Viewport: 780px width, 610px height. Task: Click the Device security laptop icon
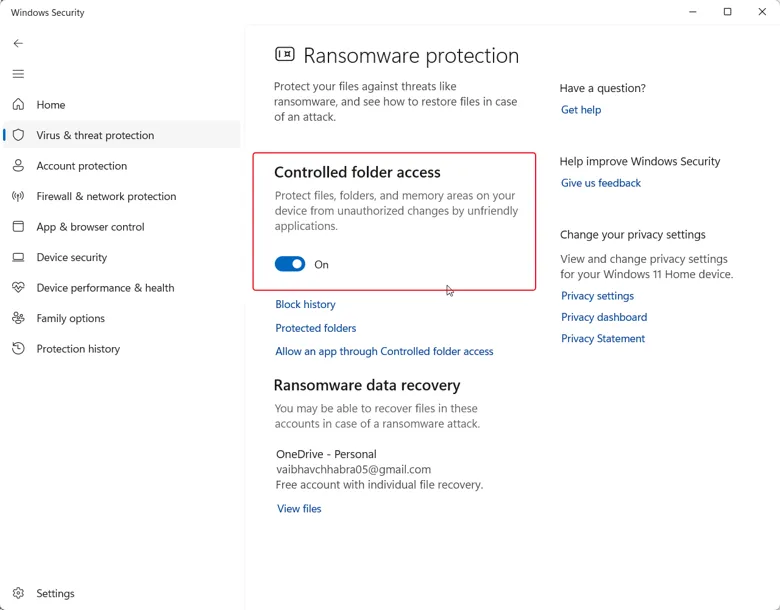(18, 257)
